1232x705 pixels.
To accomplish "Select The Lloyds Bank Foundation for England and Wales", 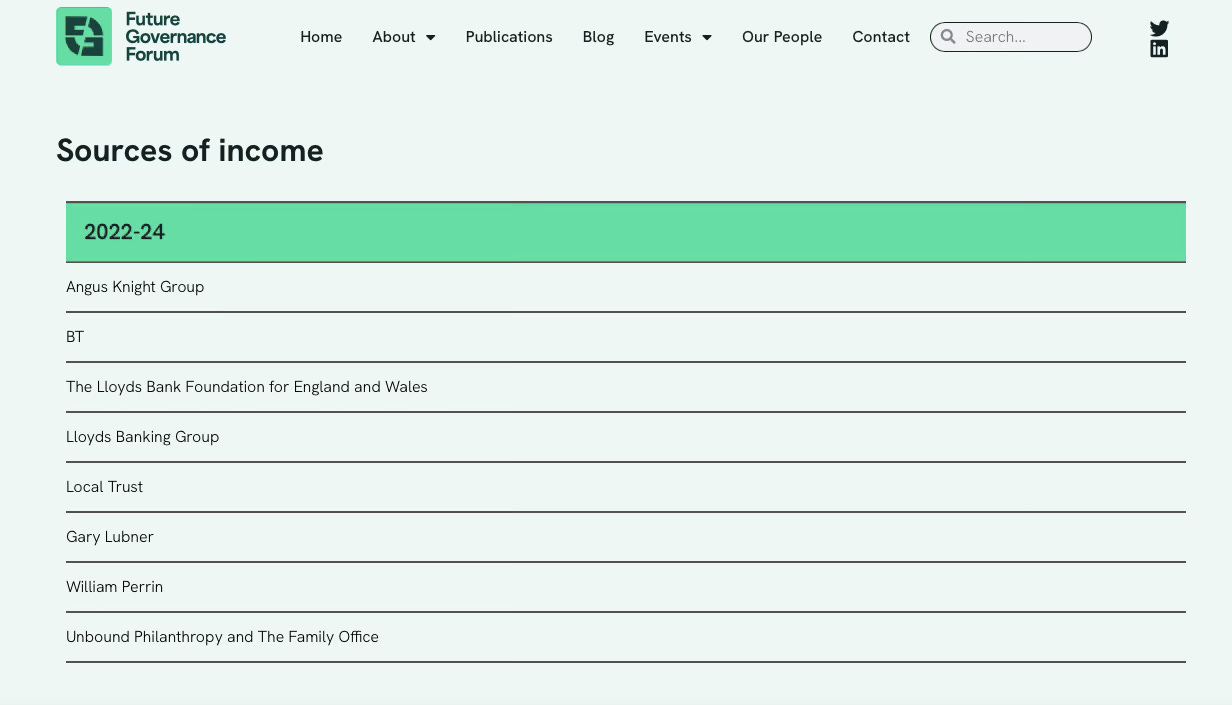I will [x=247, y=387].
